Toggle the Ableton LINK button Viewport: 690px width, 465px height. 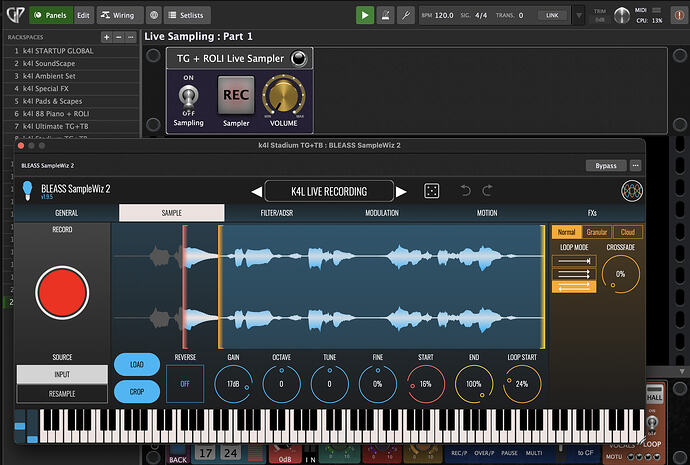coord(552,15)
